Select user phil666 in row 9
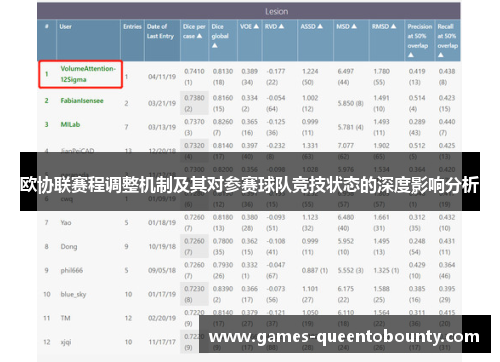This screenshot has width=500, height=362. click(71, 270)
